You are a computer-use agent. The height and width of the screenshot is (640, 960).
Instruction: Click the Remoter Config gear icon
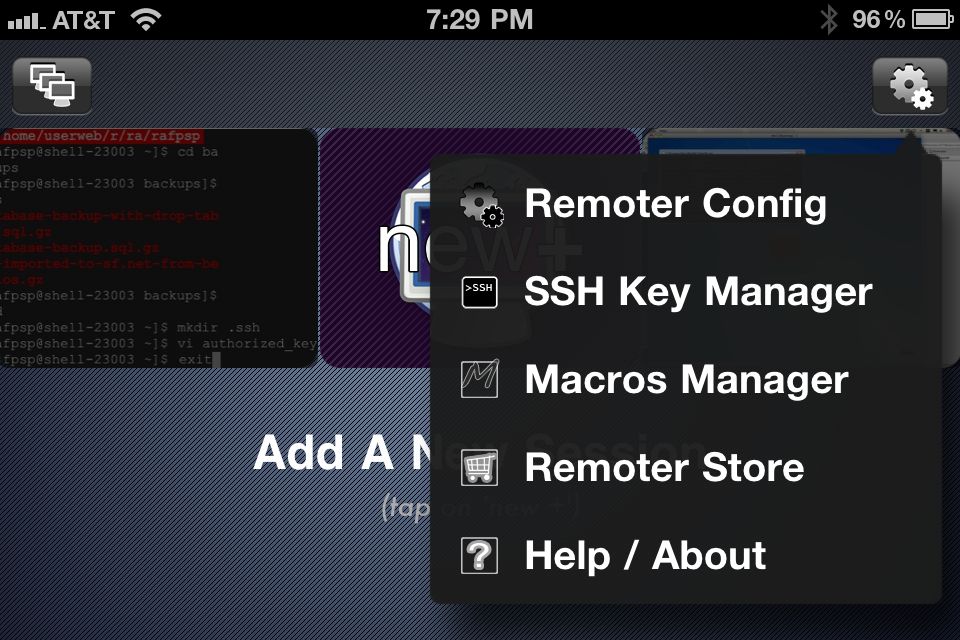click(x=482, y=205)
